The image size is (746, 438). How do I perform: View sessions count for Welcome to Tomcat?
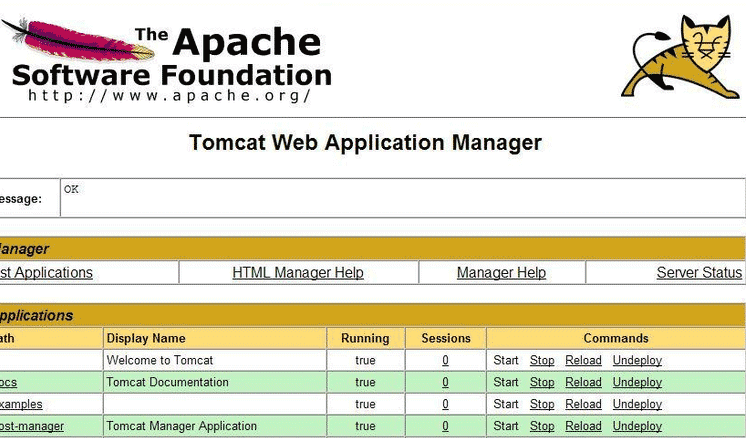(445, 360)
